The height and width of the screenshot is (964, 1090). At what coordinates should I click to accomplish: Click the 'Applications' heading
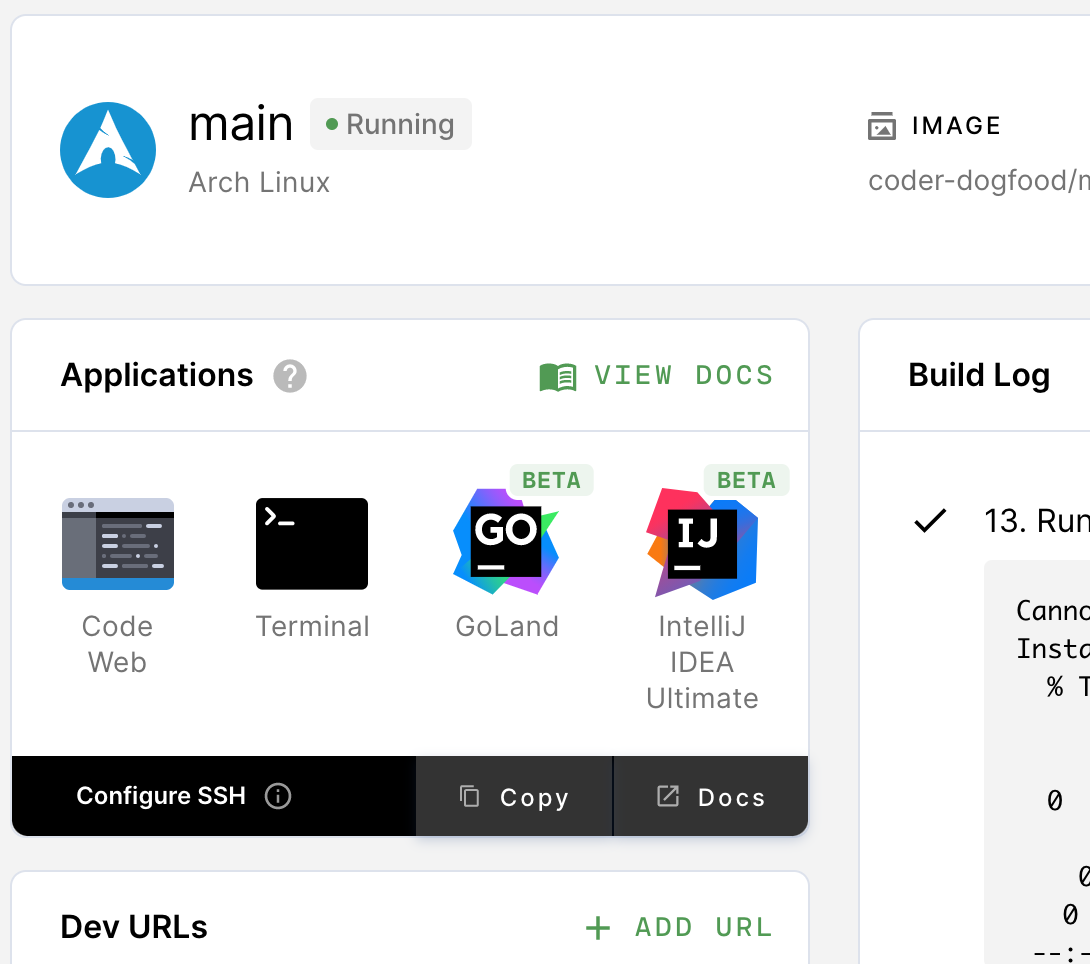pyautogui.click(x=157, y=375)
